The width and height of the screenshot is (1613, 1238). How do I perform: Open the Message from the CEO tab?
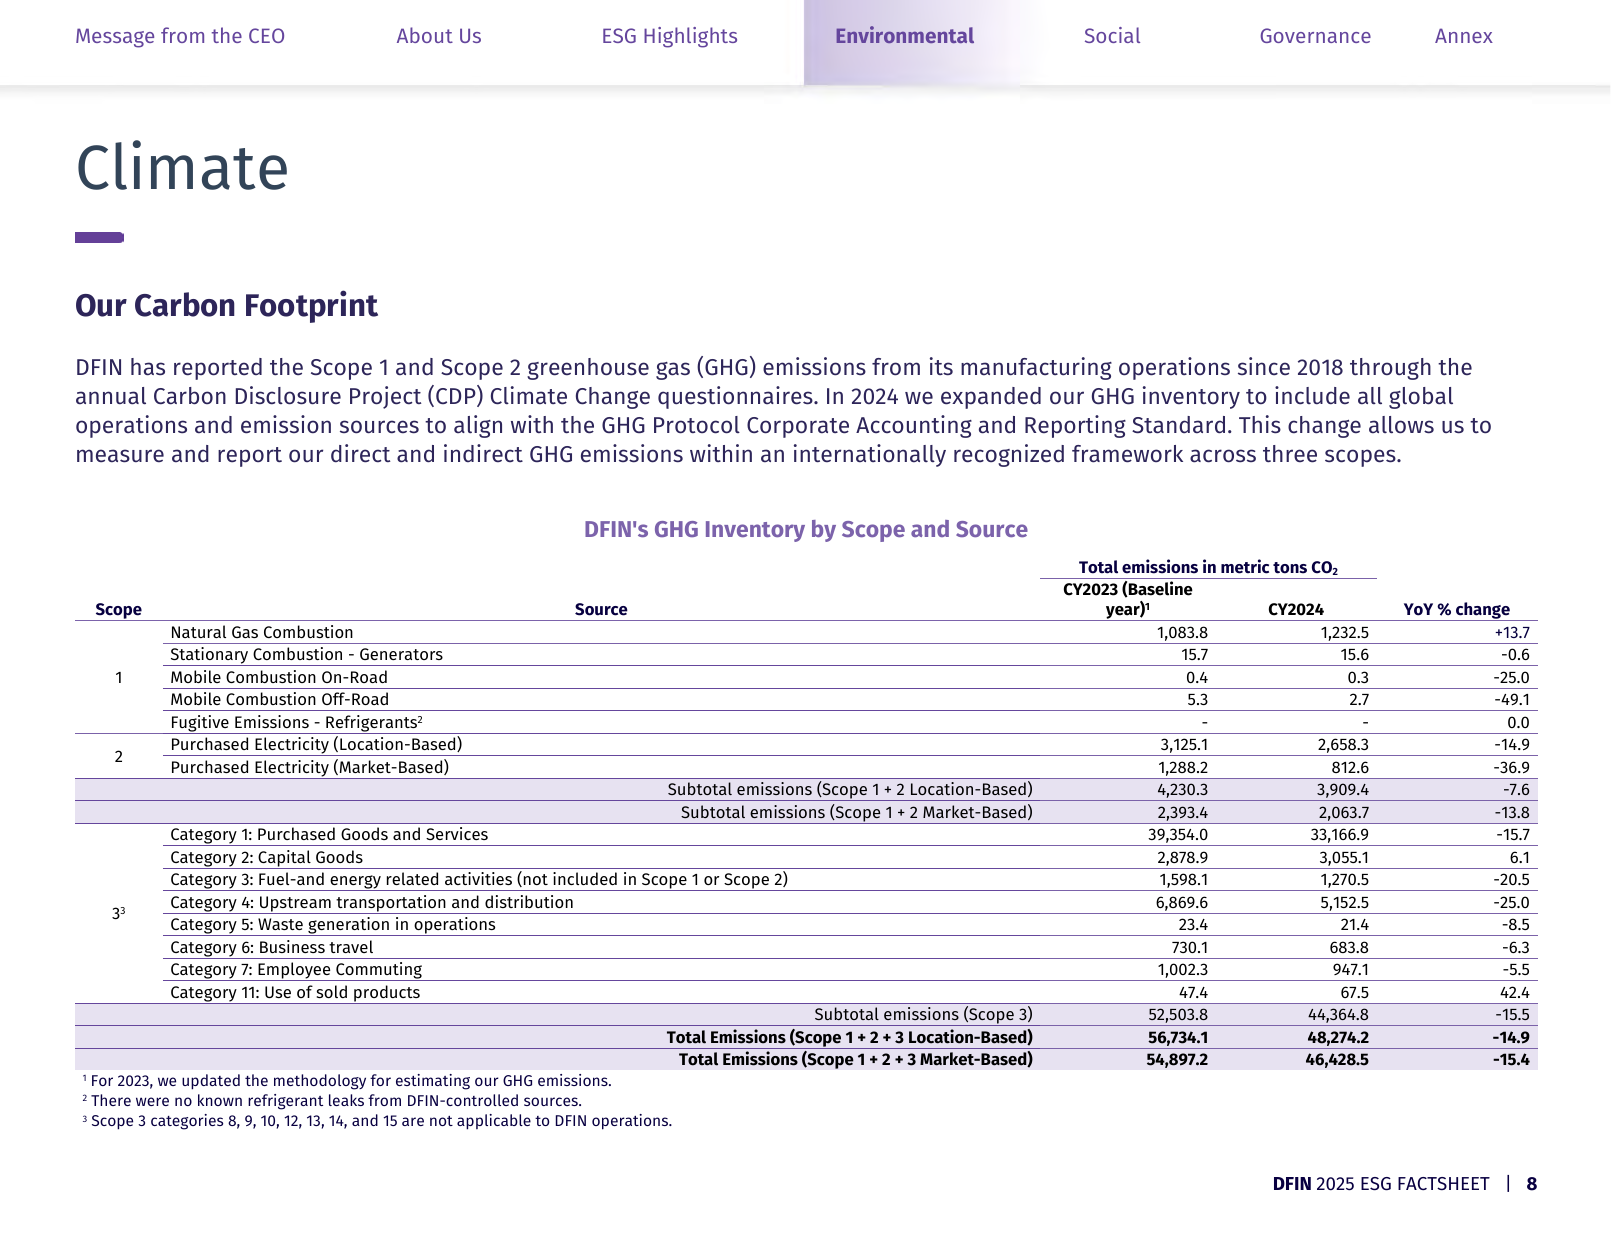pyautogui.click(x=180, y=37)
